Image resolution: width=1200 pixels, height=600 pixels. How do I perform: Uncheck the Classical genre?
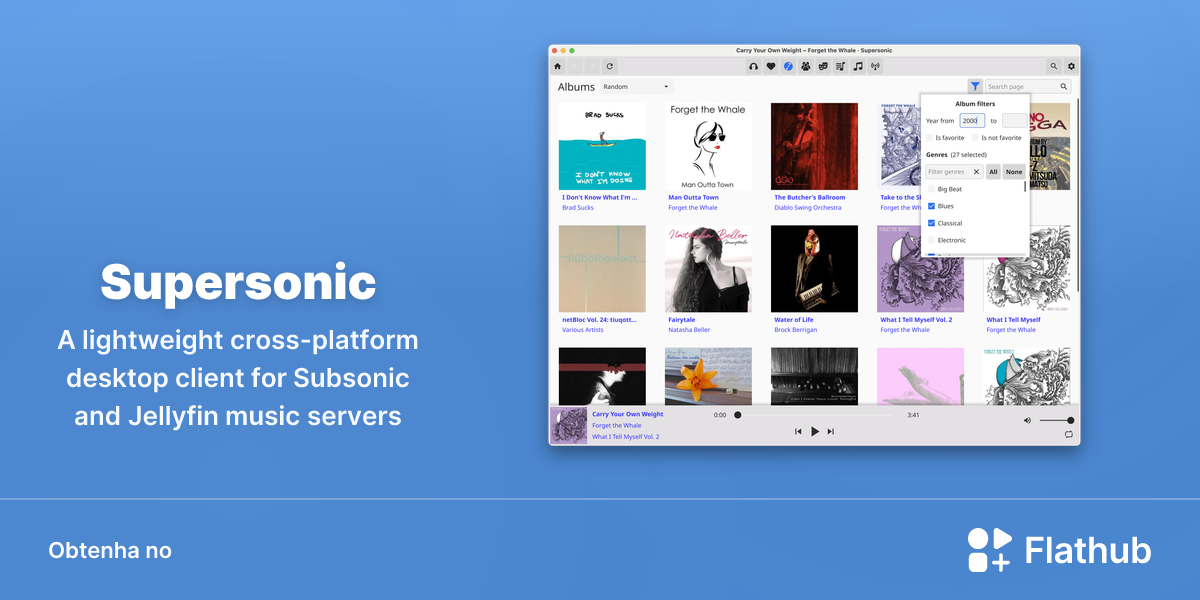932,223
